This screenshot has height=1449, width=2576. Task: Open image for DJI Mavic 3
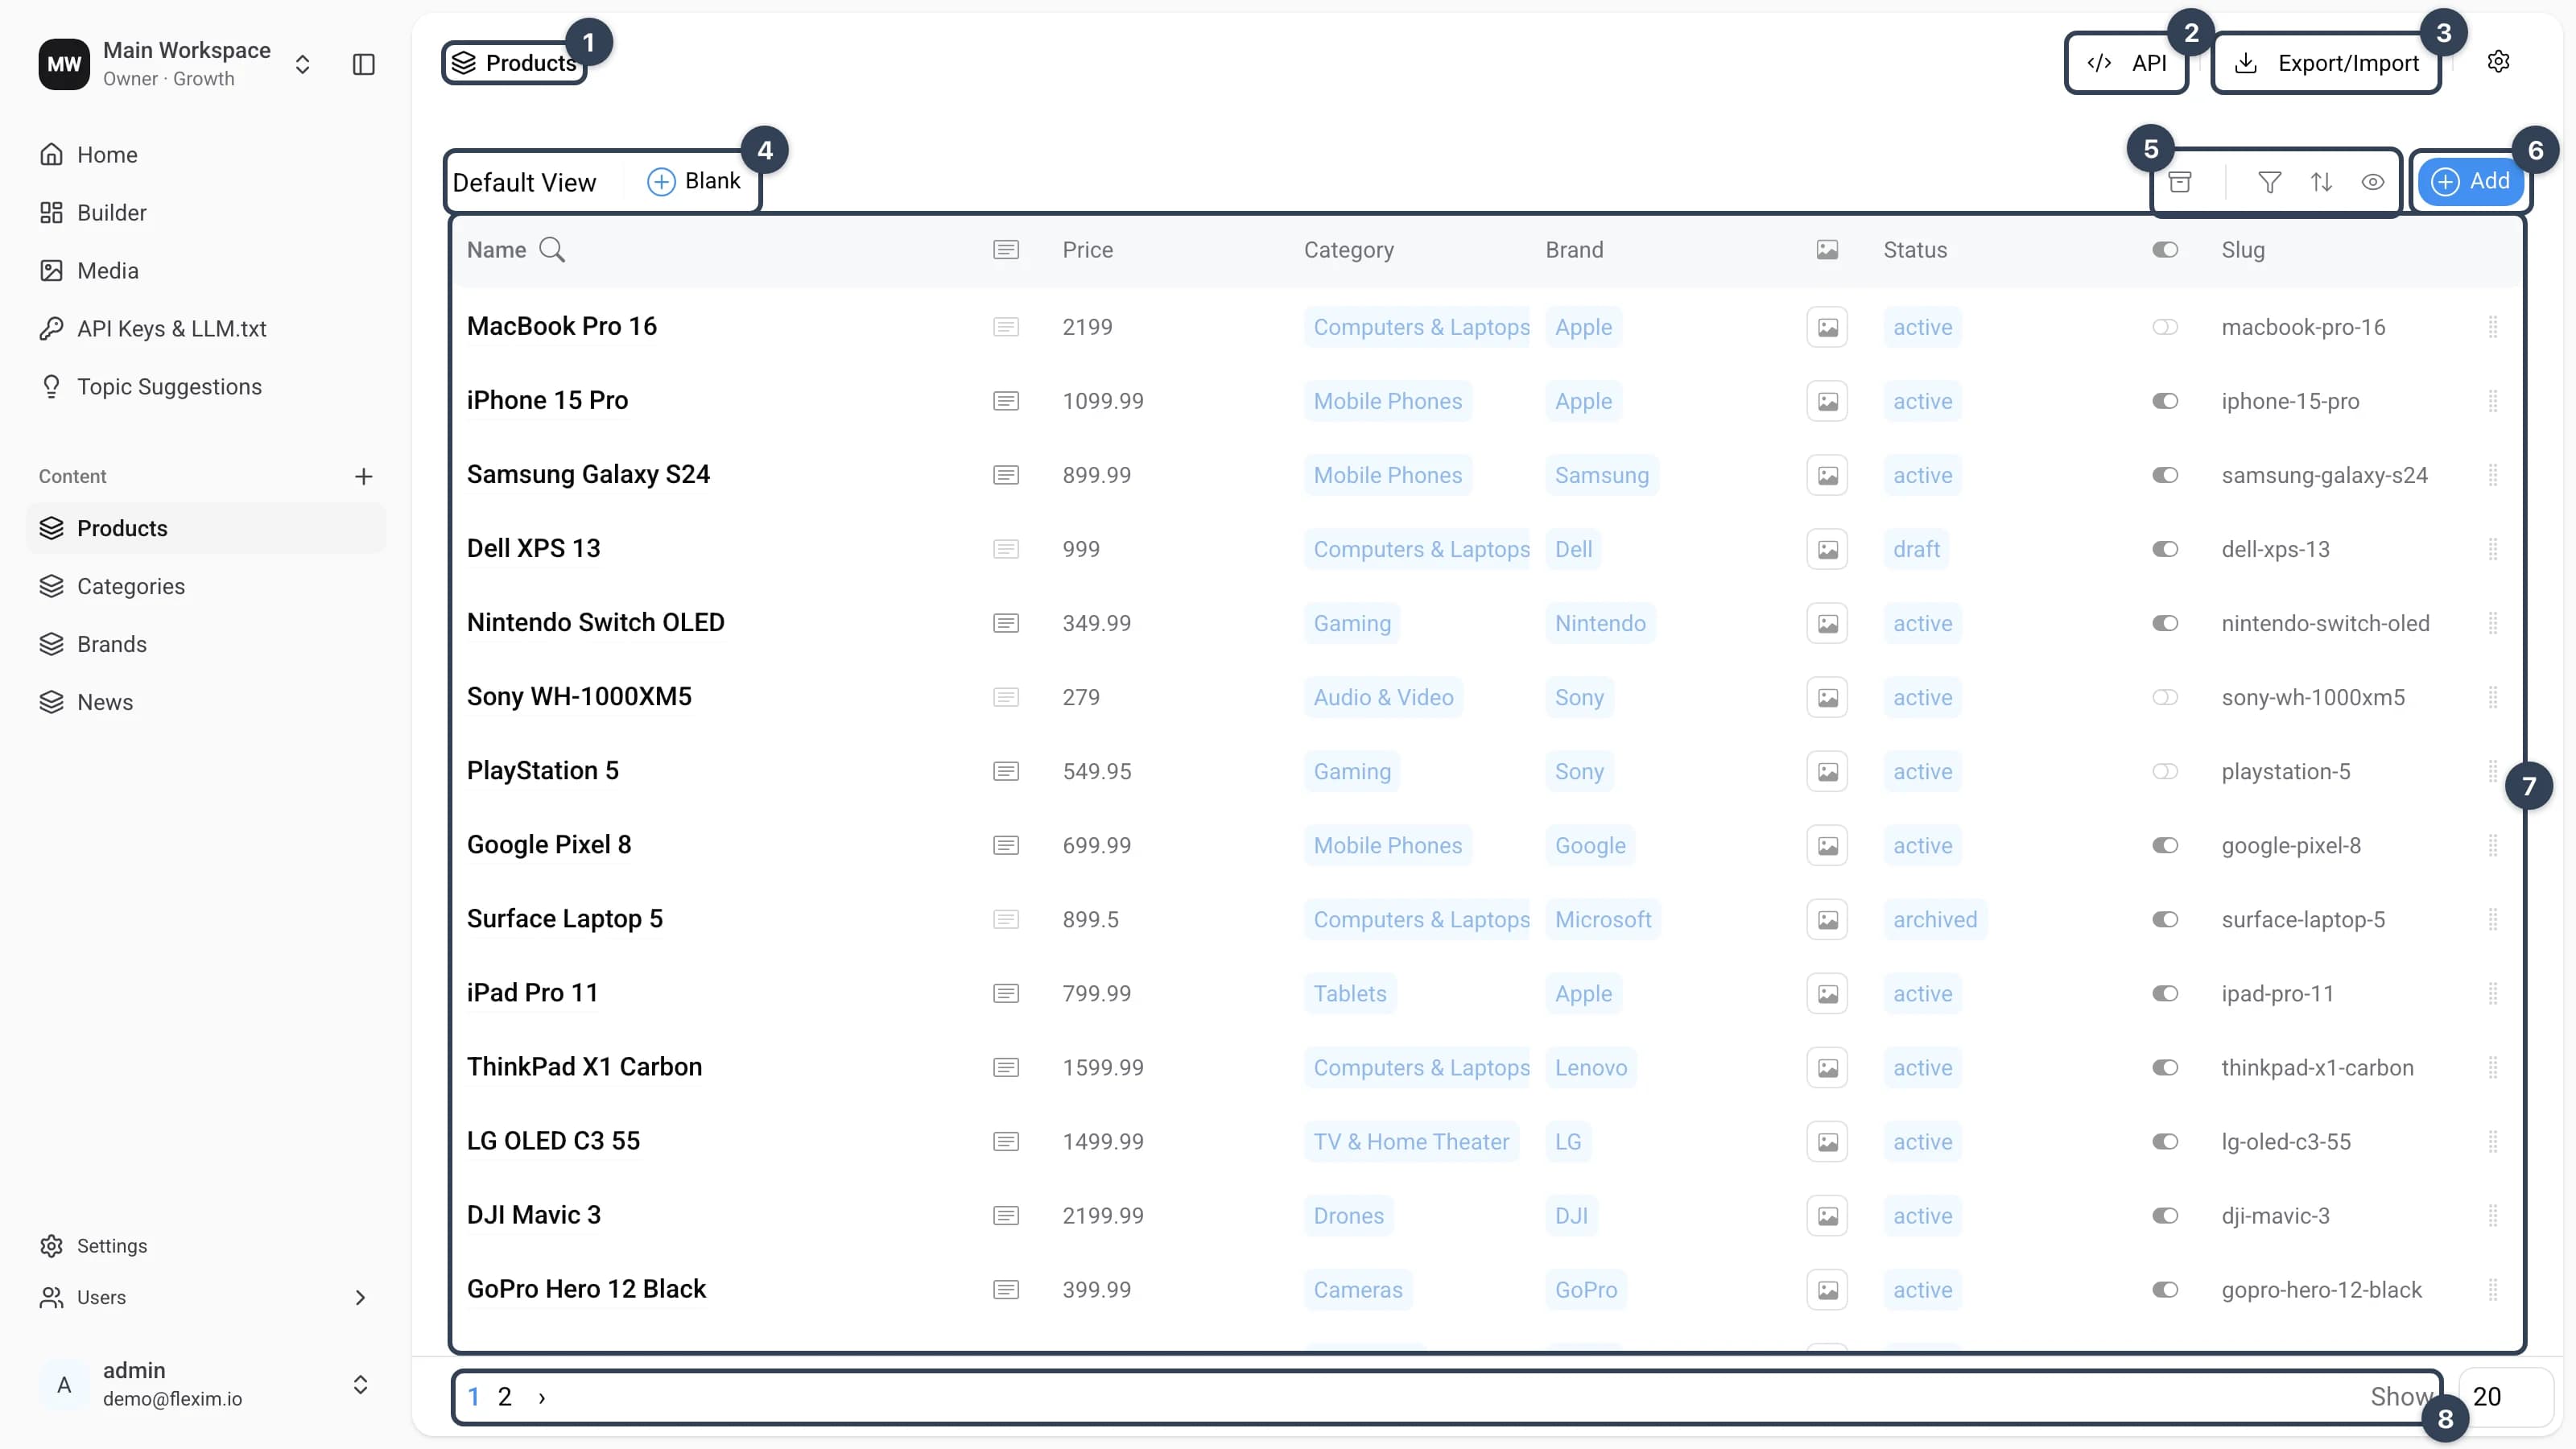click(1827, 1216)
